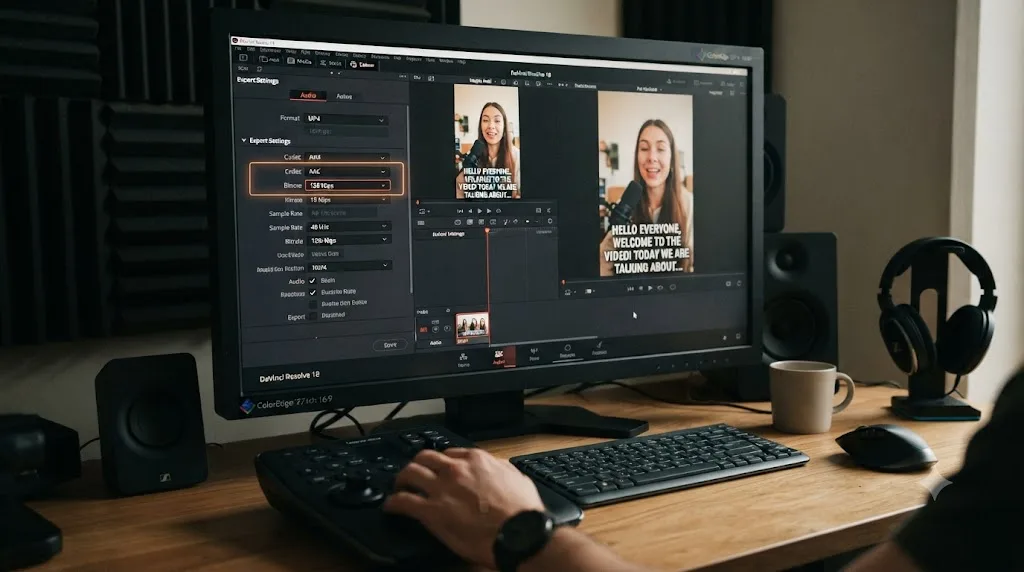Click the fullscreen icon under the small viewer

pos(538,211)
